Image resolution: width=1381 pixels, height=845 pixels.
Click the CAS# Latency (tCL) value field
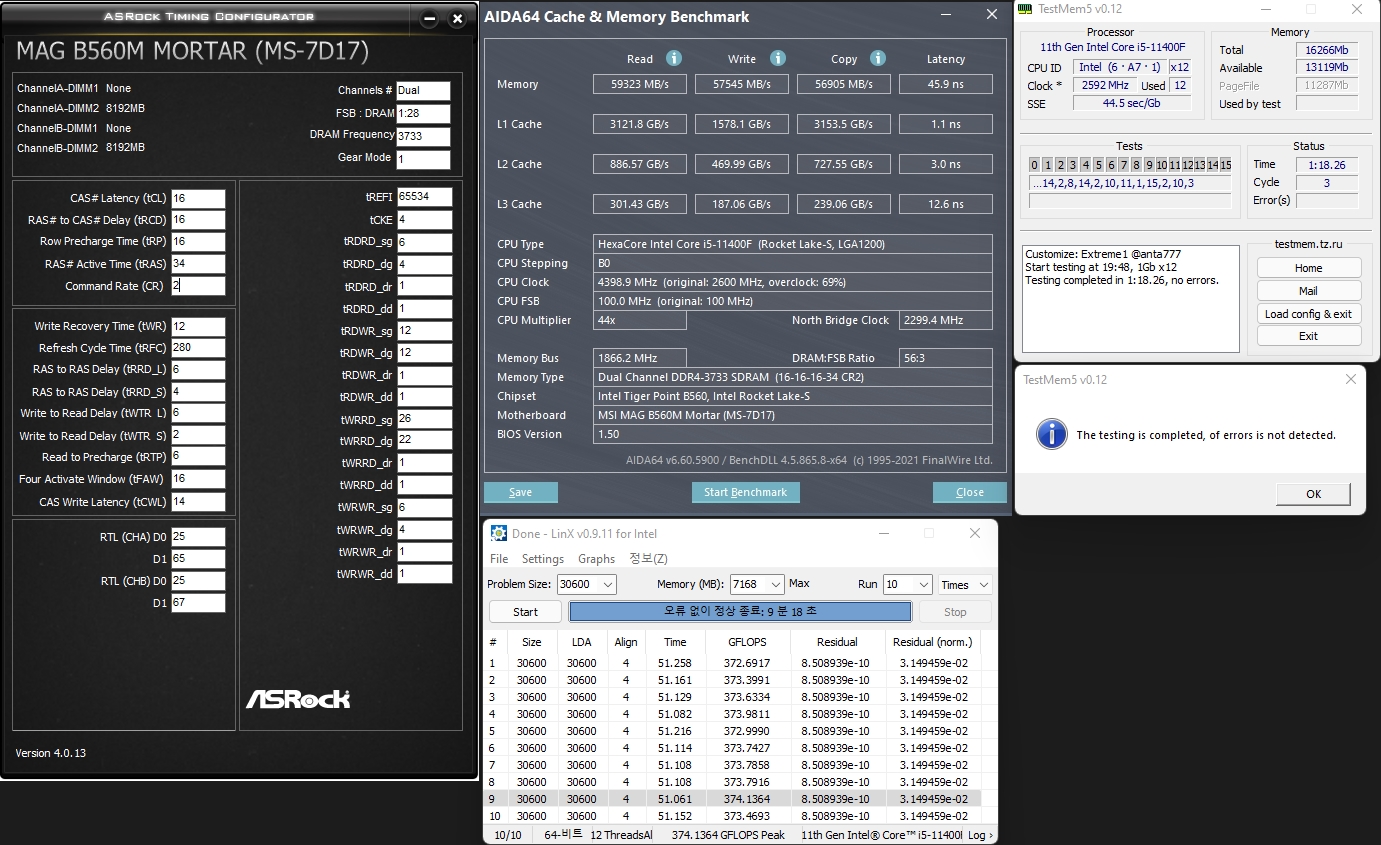coord(198,198)
